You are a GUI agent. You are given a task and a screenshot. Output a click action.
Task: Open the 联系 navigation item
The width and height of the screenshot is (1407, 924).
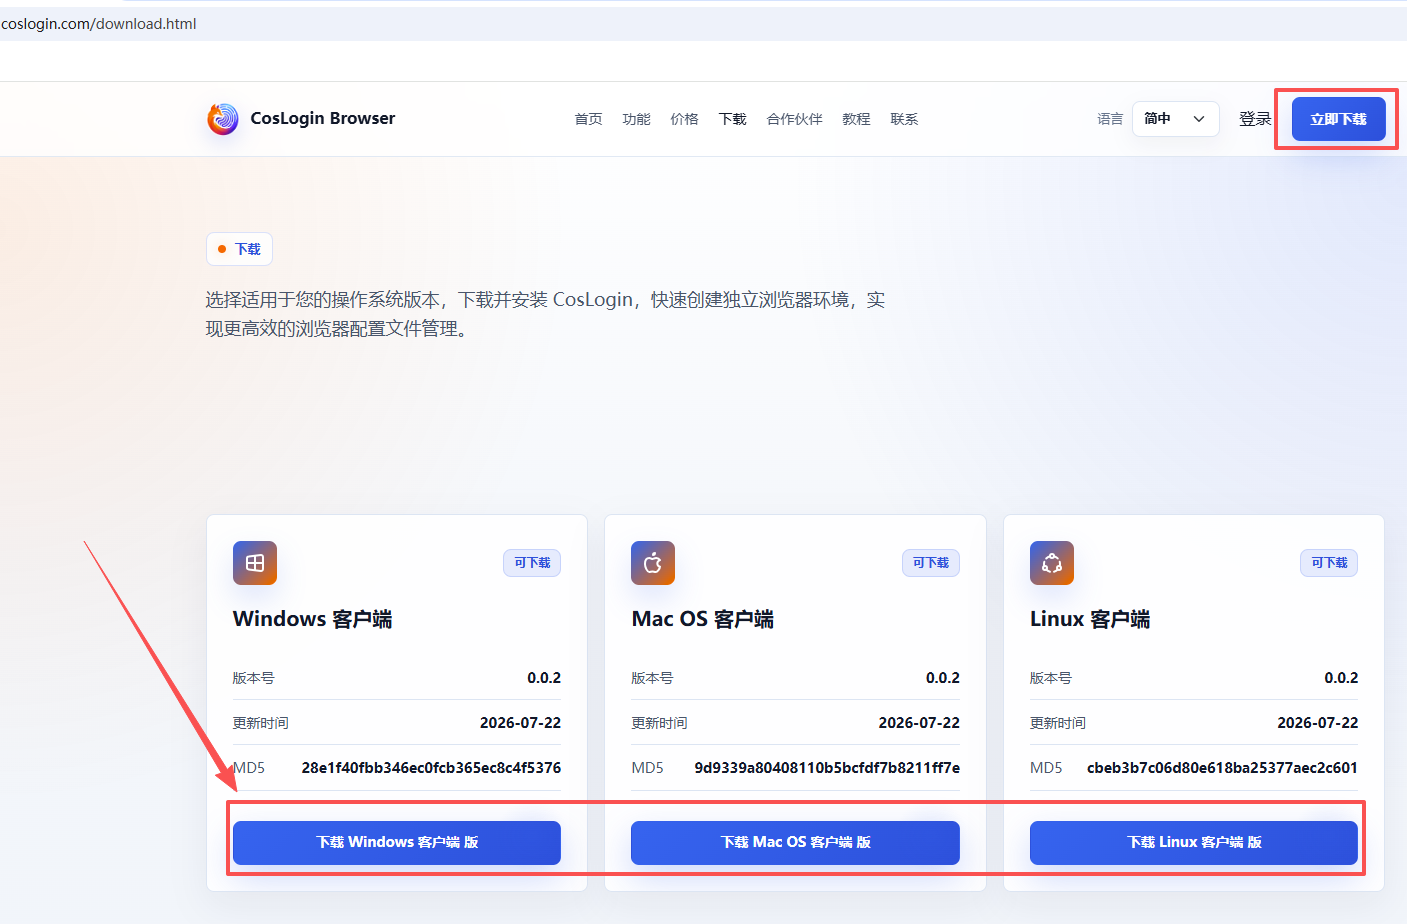[904, 119]
